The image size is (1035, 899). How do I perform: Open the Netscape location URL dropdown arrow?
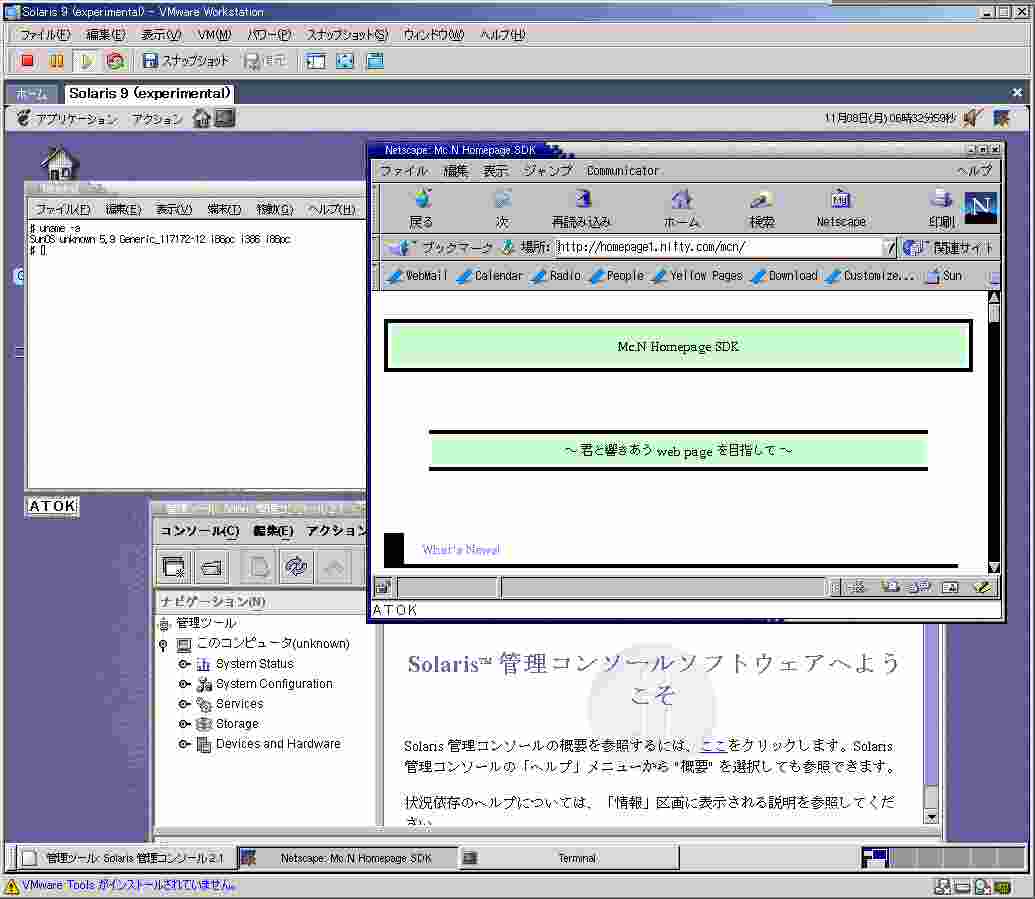tap(889, 247)
